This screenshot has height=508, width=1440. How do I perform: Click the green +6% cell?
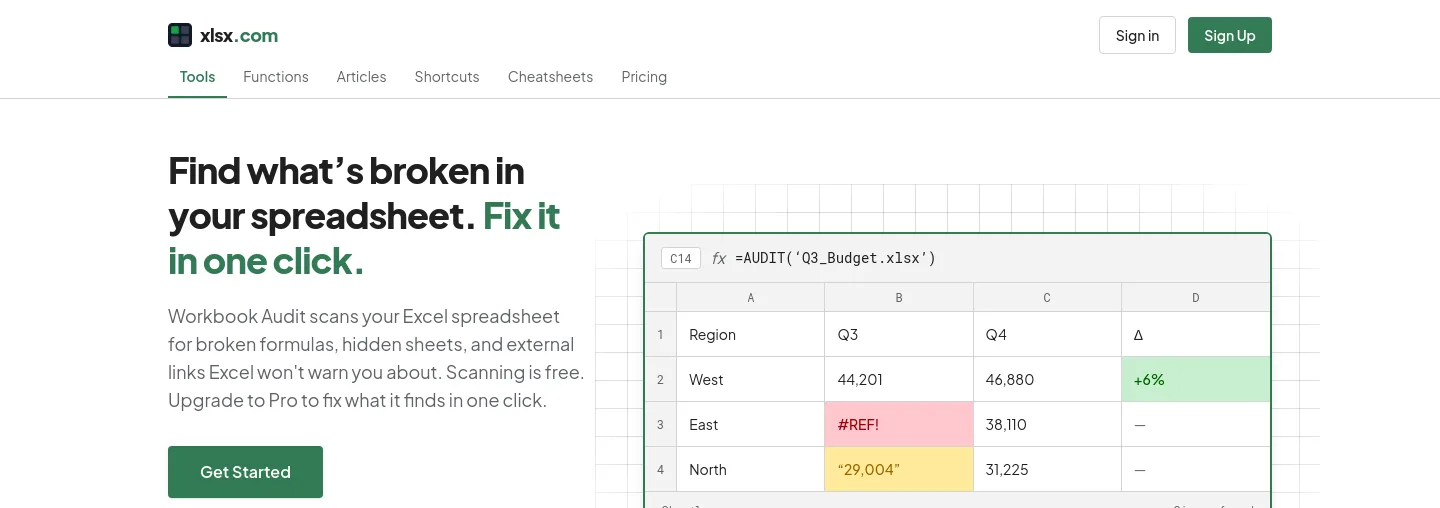click(x=1196, y=379)
